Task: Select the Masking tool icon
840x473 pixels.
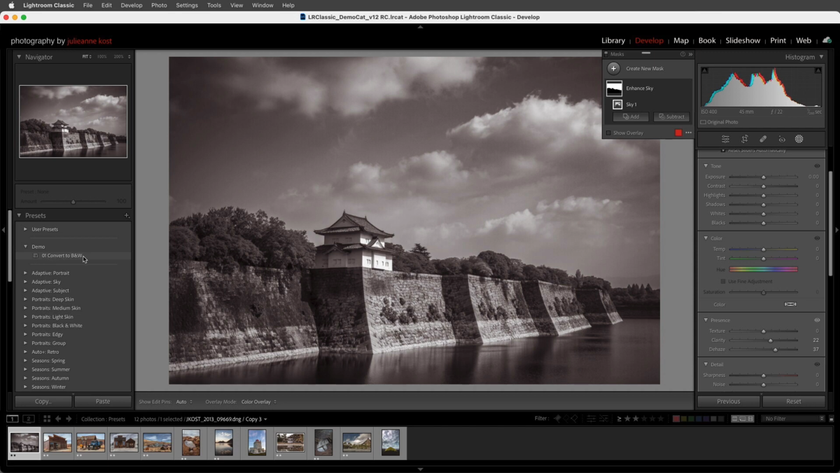Action: (x=799, y=139)
